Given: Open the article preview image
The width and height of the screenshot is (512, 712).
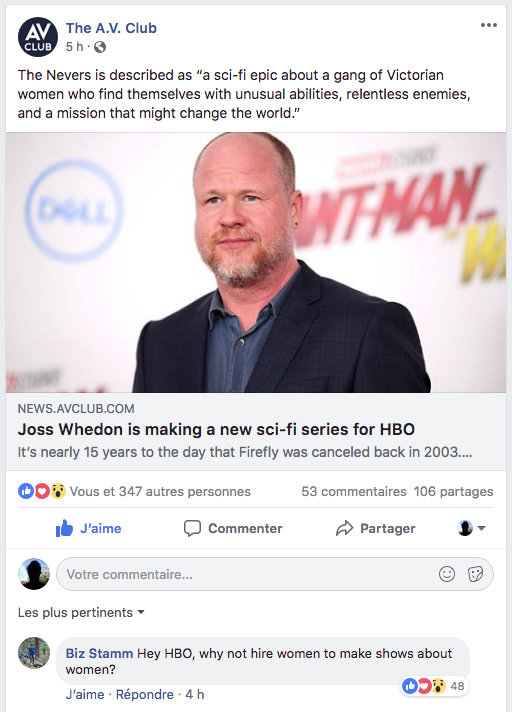Looking at the screenshot, I should (x=256, y=262).
